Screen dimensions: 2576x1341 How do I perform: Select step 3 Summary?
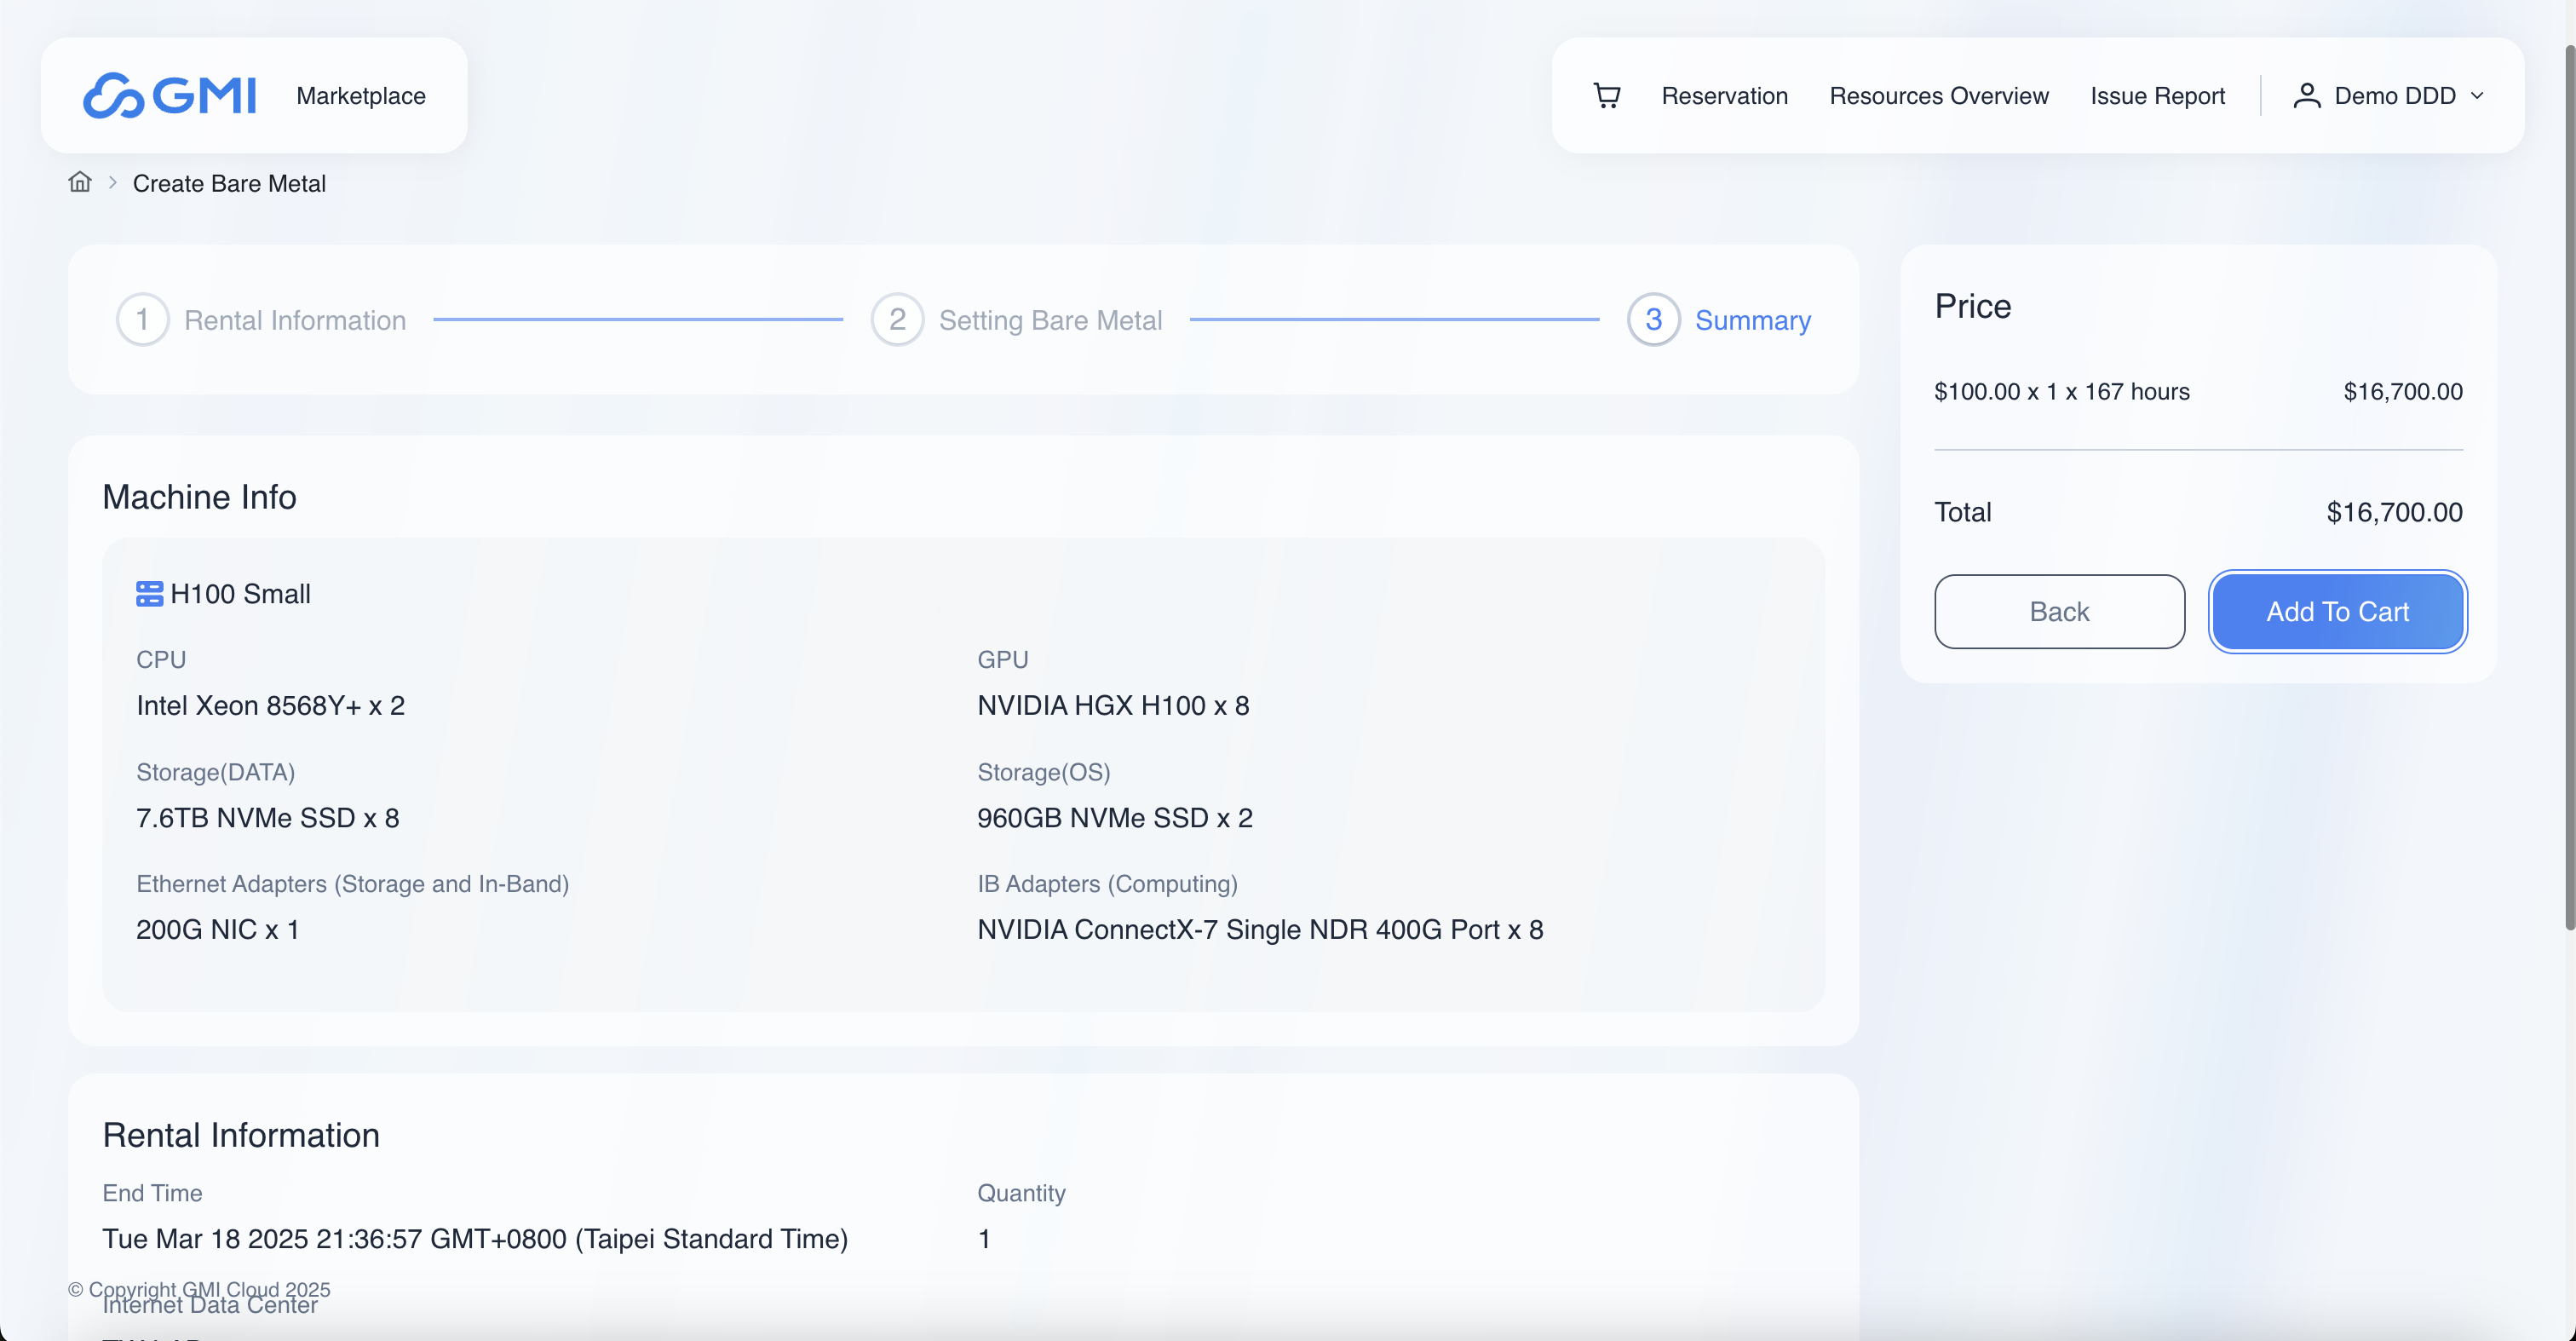tap(1718, 320)
